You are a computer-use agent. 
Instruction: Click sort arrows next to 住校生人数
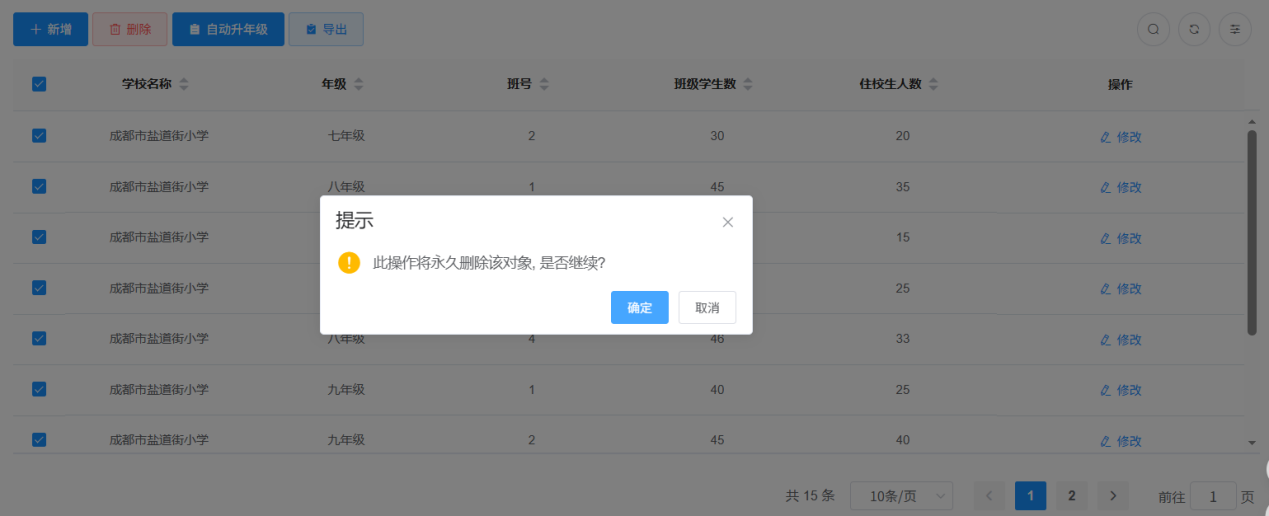[x=933, y=85]
